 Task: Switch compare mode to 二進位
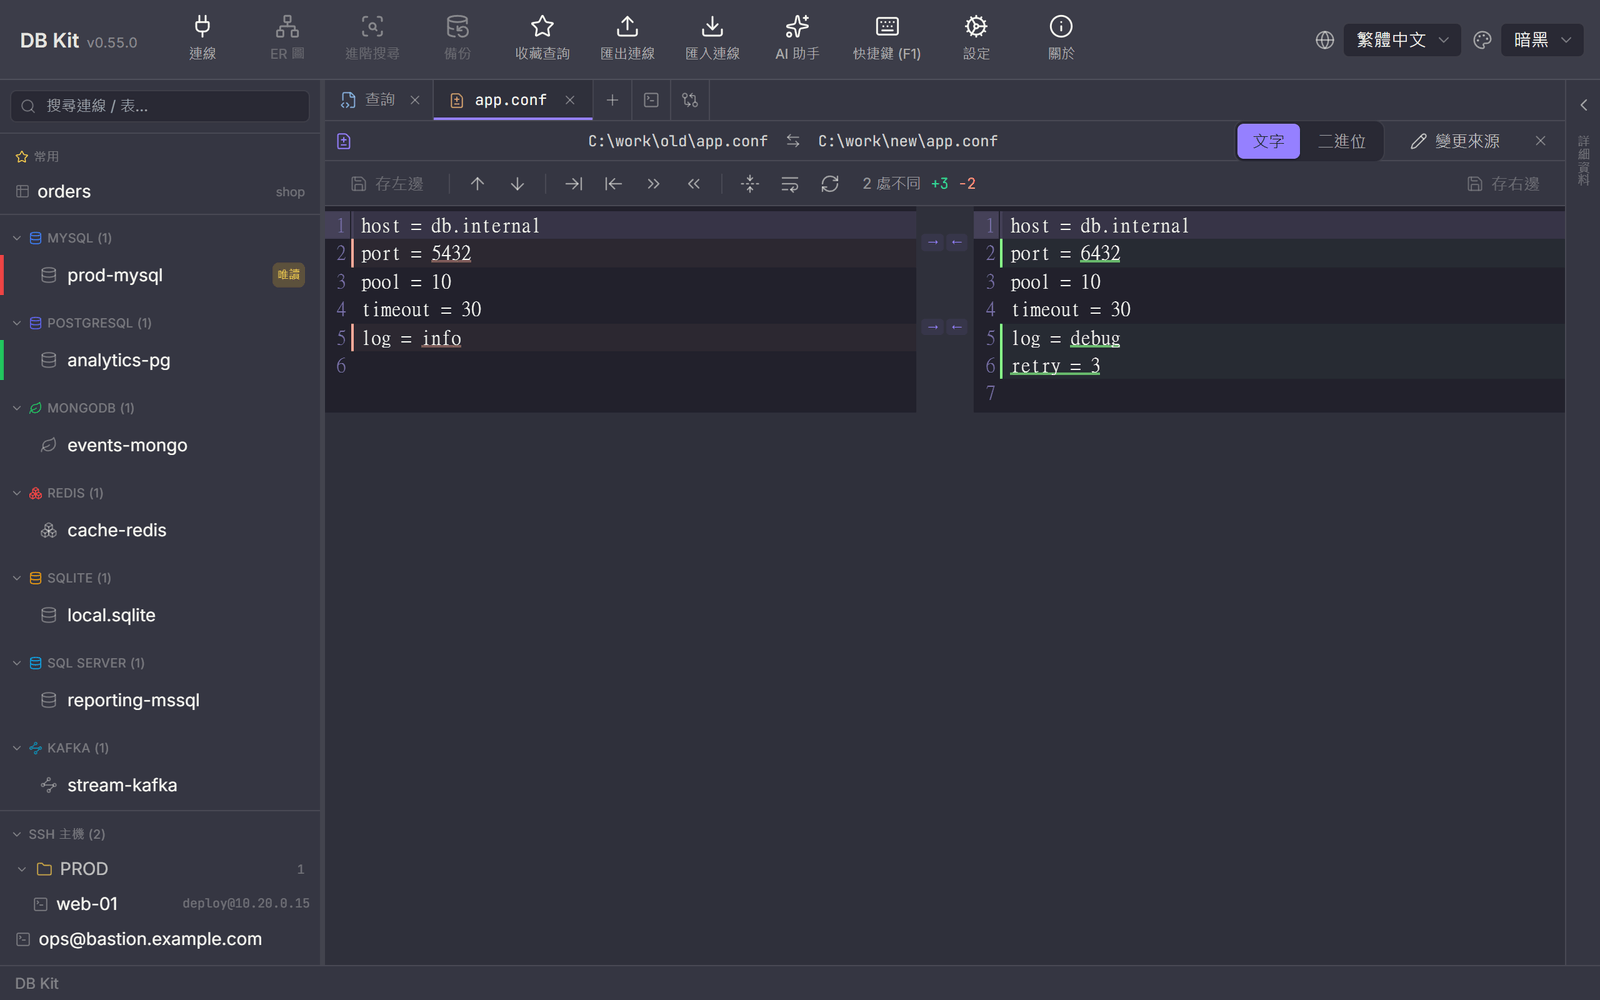pyautogui.click(x=1341, y=141)
